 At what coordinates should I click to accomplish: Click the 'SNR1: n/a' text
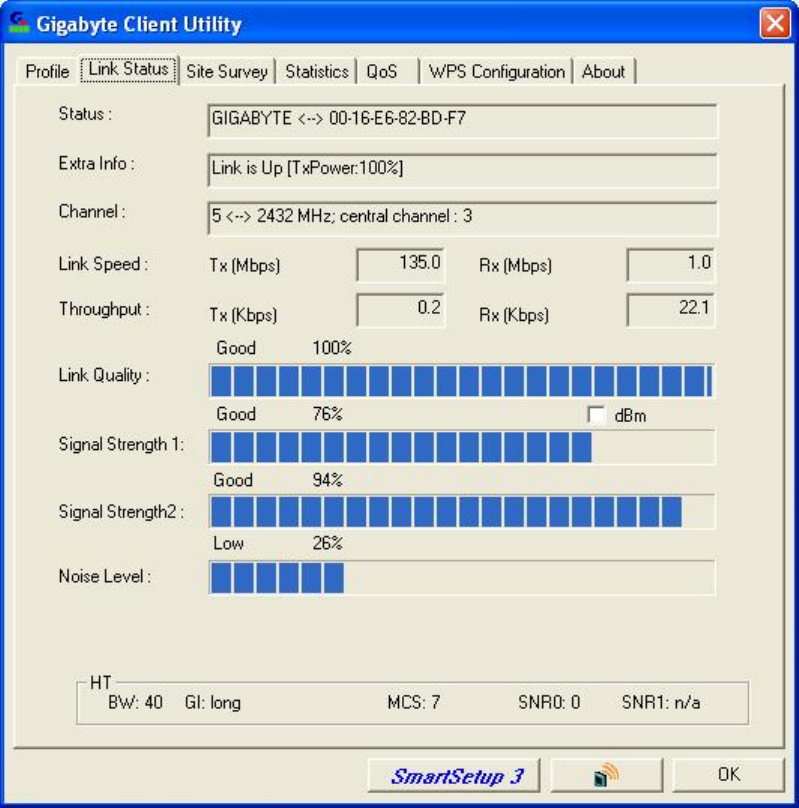pos(661,702)
